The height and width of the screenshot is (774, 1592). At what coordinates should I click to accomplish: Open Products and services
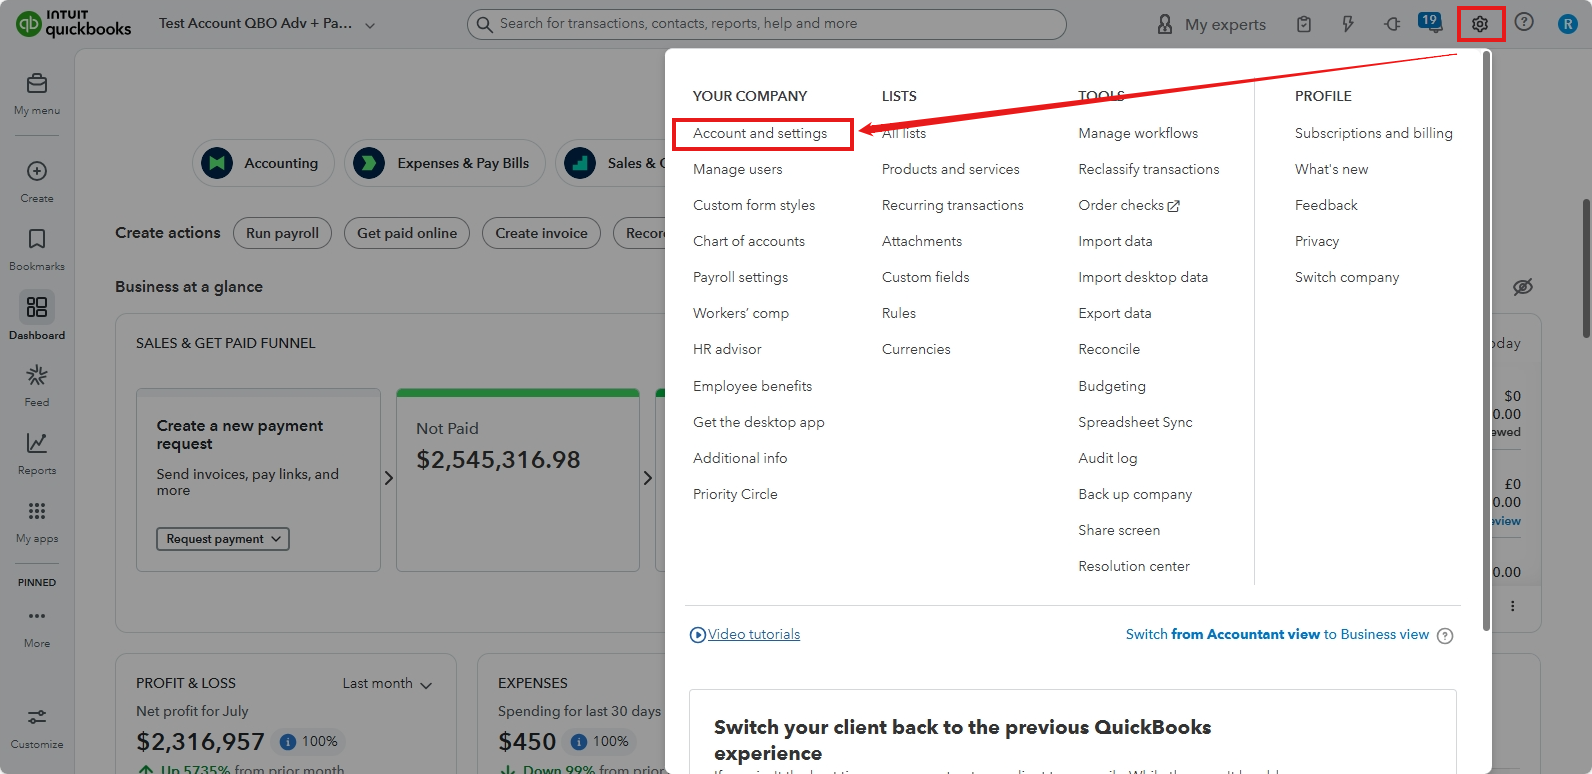pos(951,169)
